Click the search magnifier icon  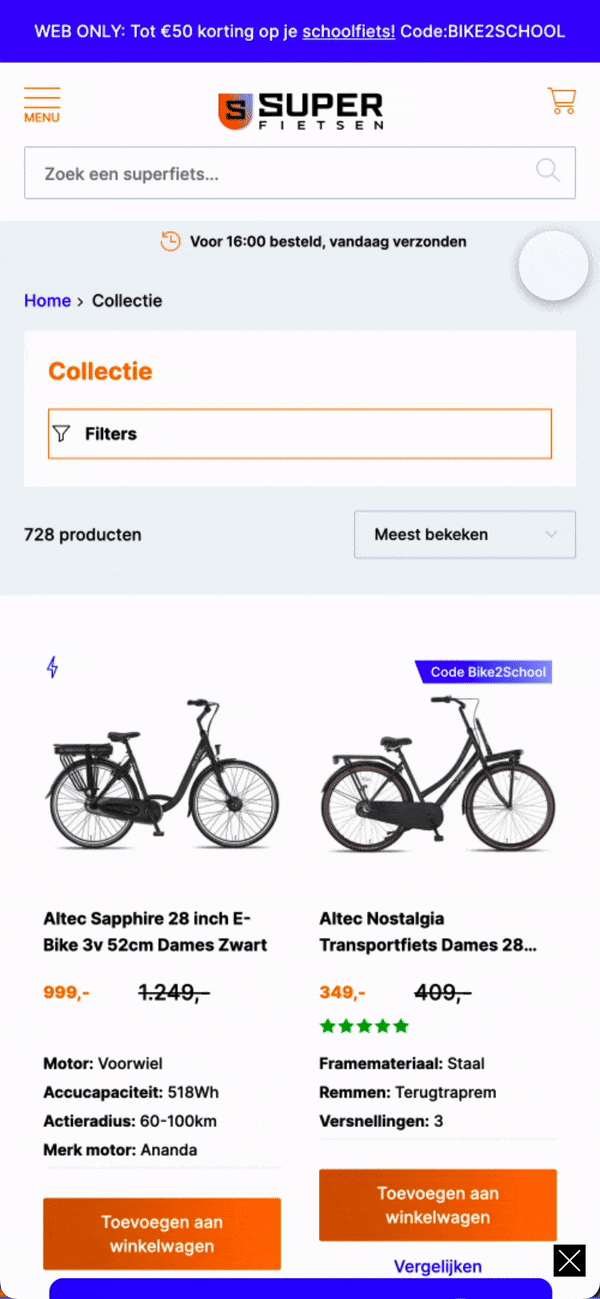point(548,171)
